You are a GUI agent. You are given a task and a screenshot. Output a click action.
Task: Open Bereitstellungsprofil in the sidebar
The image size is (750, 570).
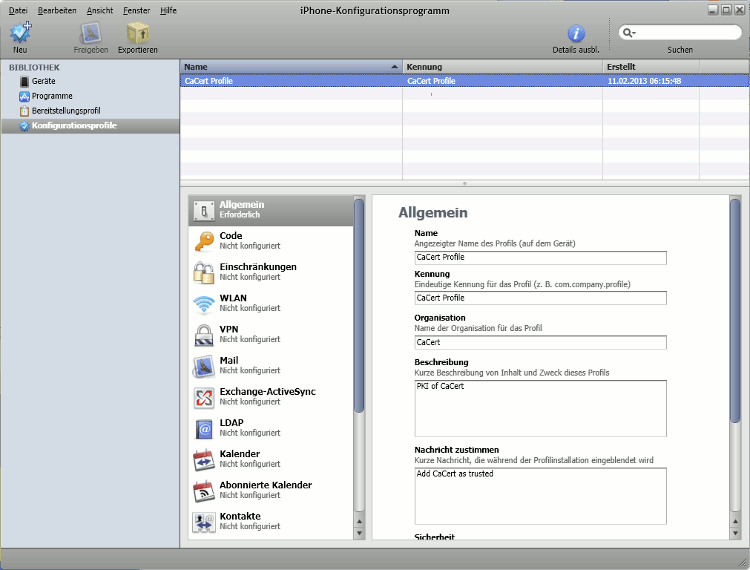click(65, 111)
